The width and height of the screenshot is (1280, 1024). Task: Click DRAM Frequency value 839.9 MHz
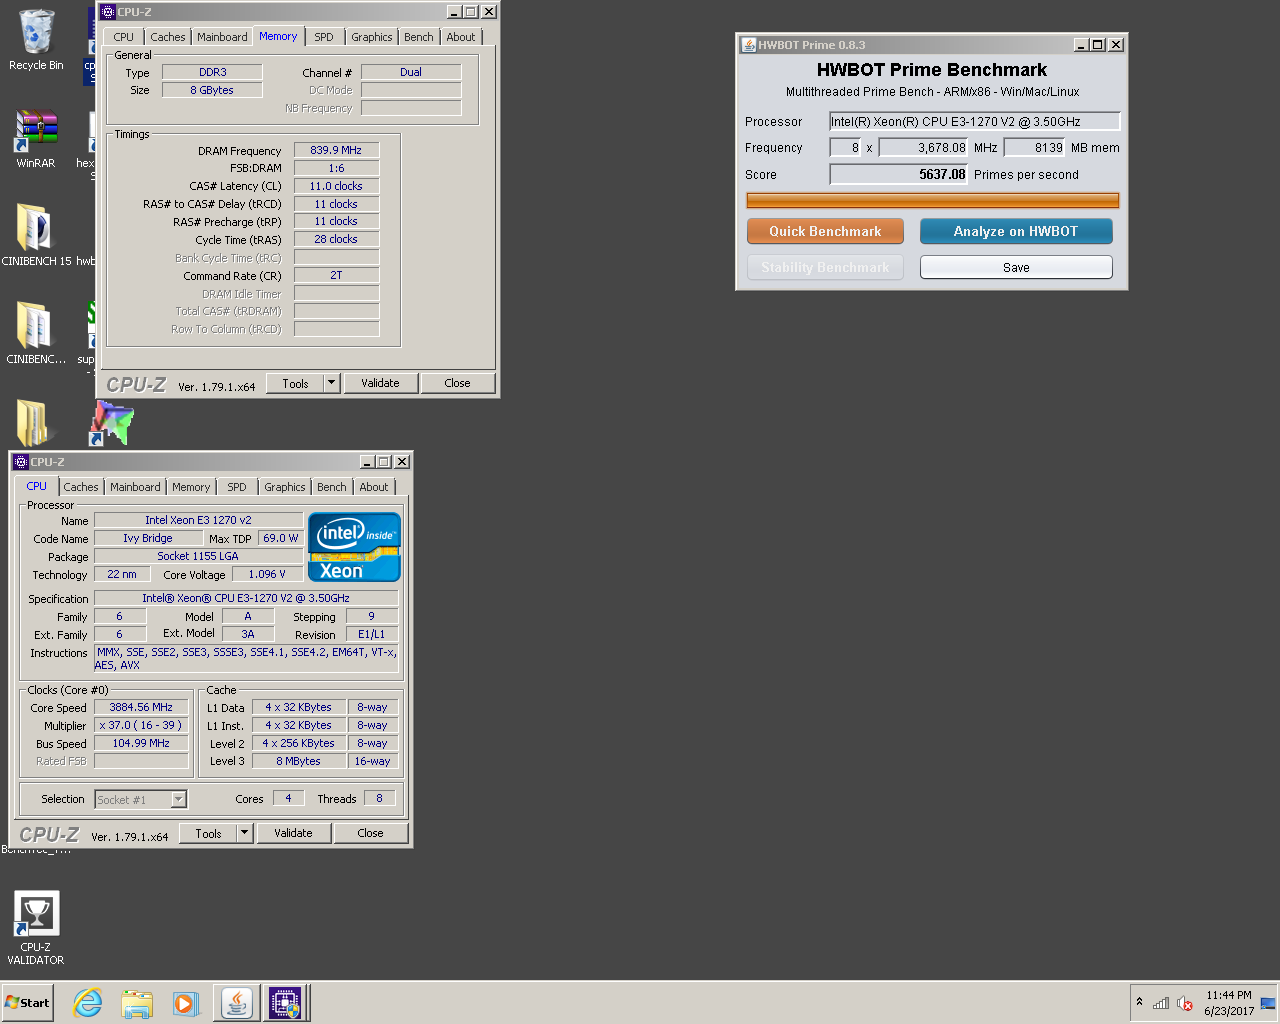336,150
